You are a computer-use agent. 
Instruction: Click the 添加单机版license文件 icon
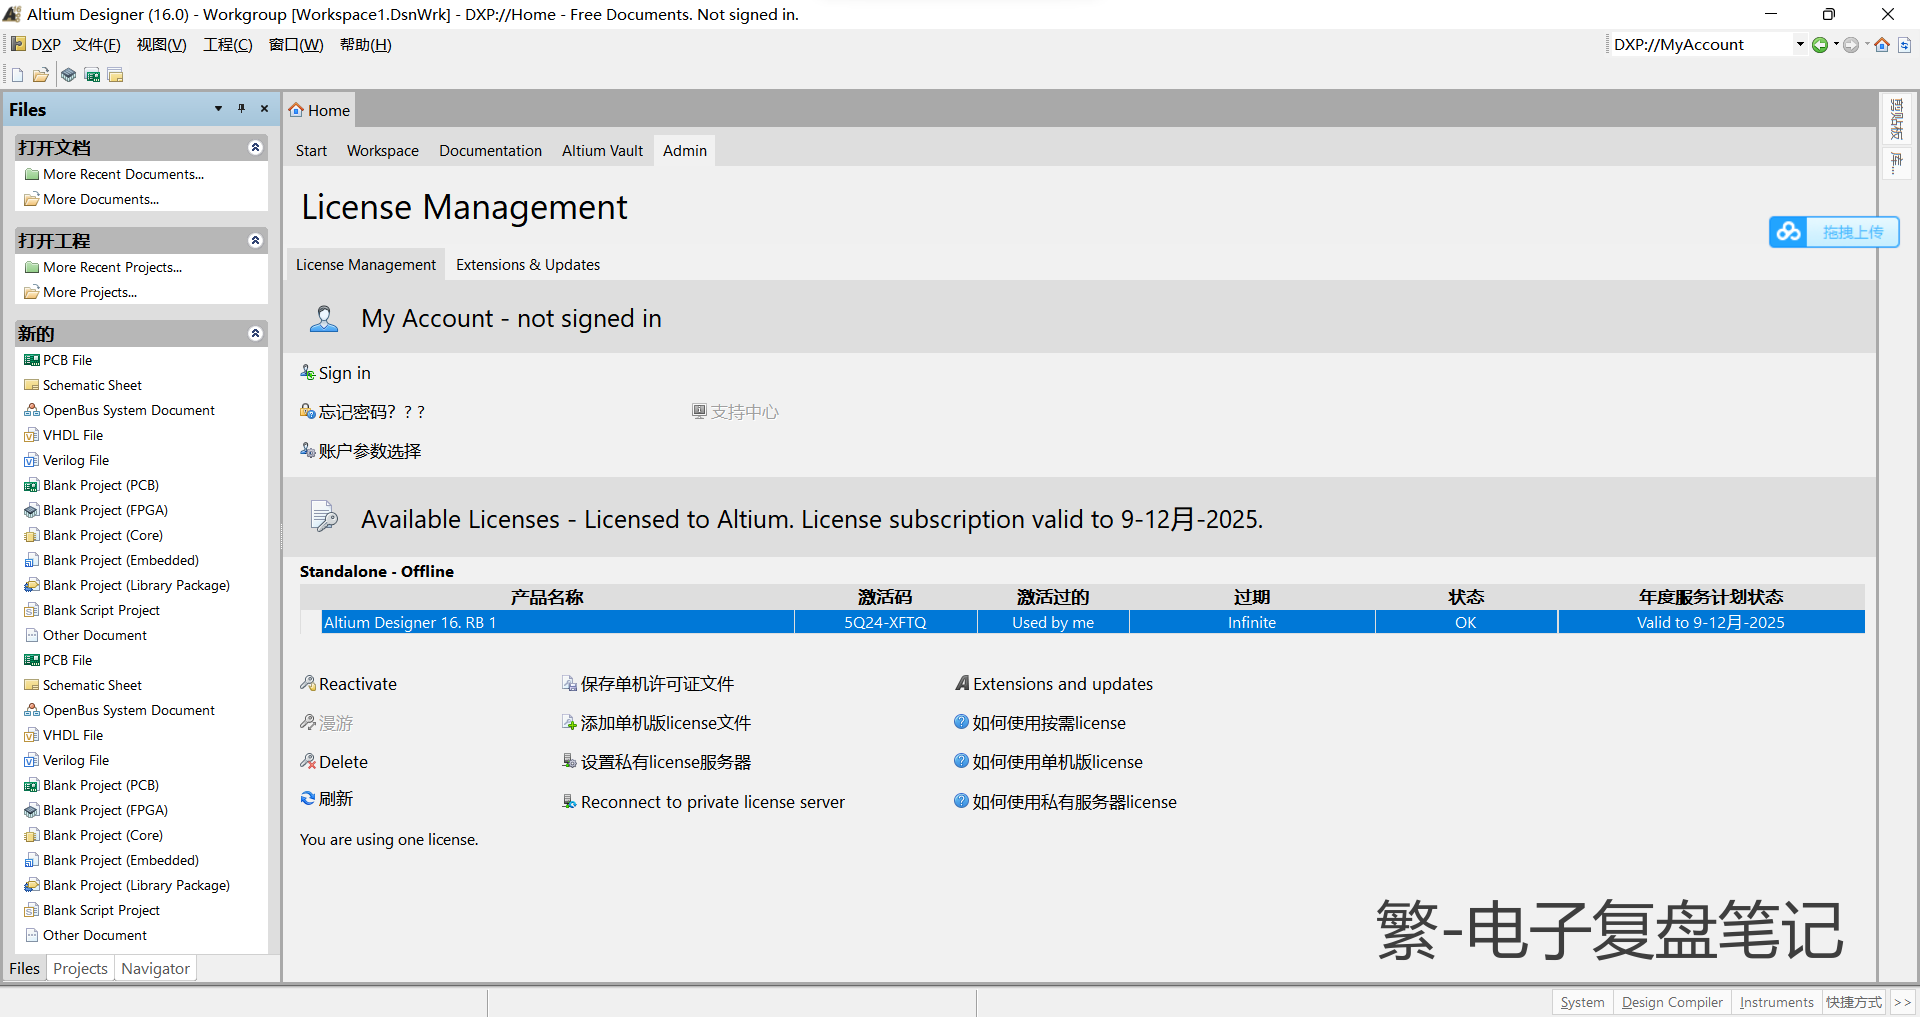click(569, 723)
